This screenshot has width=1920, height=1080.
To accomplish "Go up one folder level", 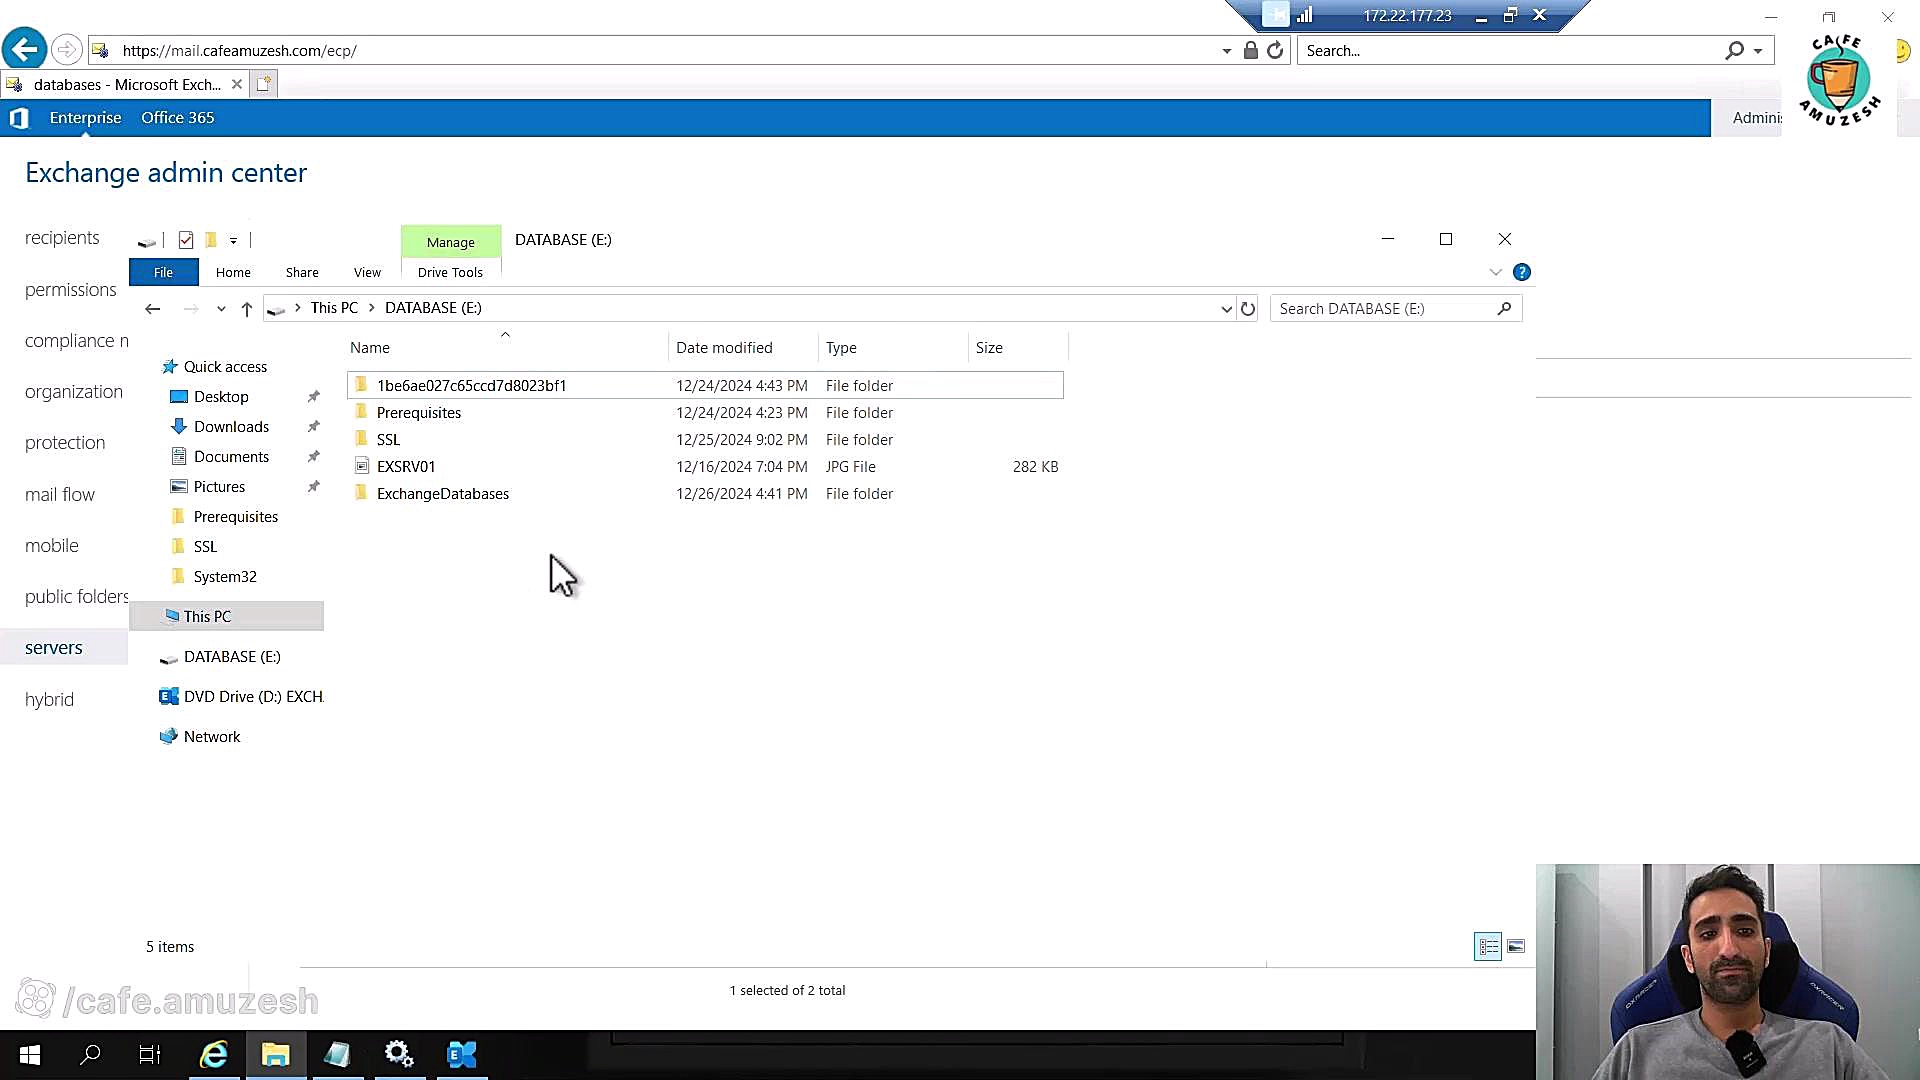I will point(247,309).
